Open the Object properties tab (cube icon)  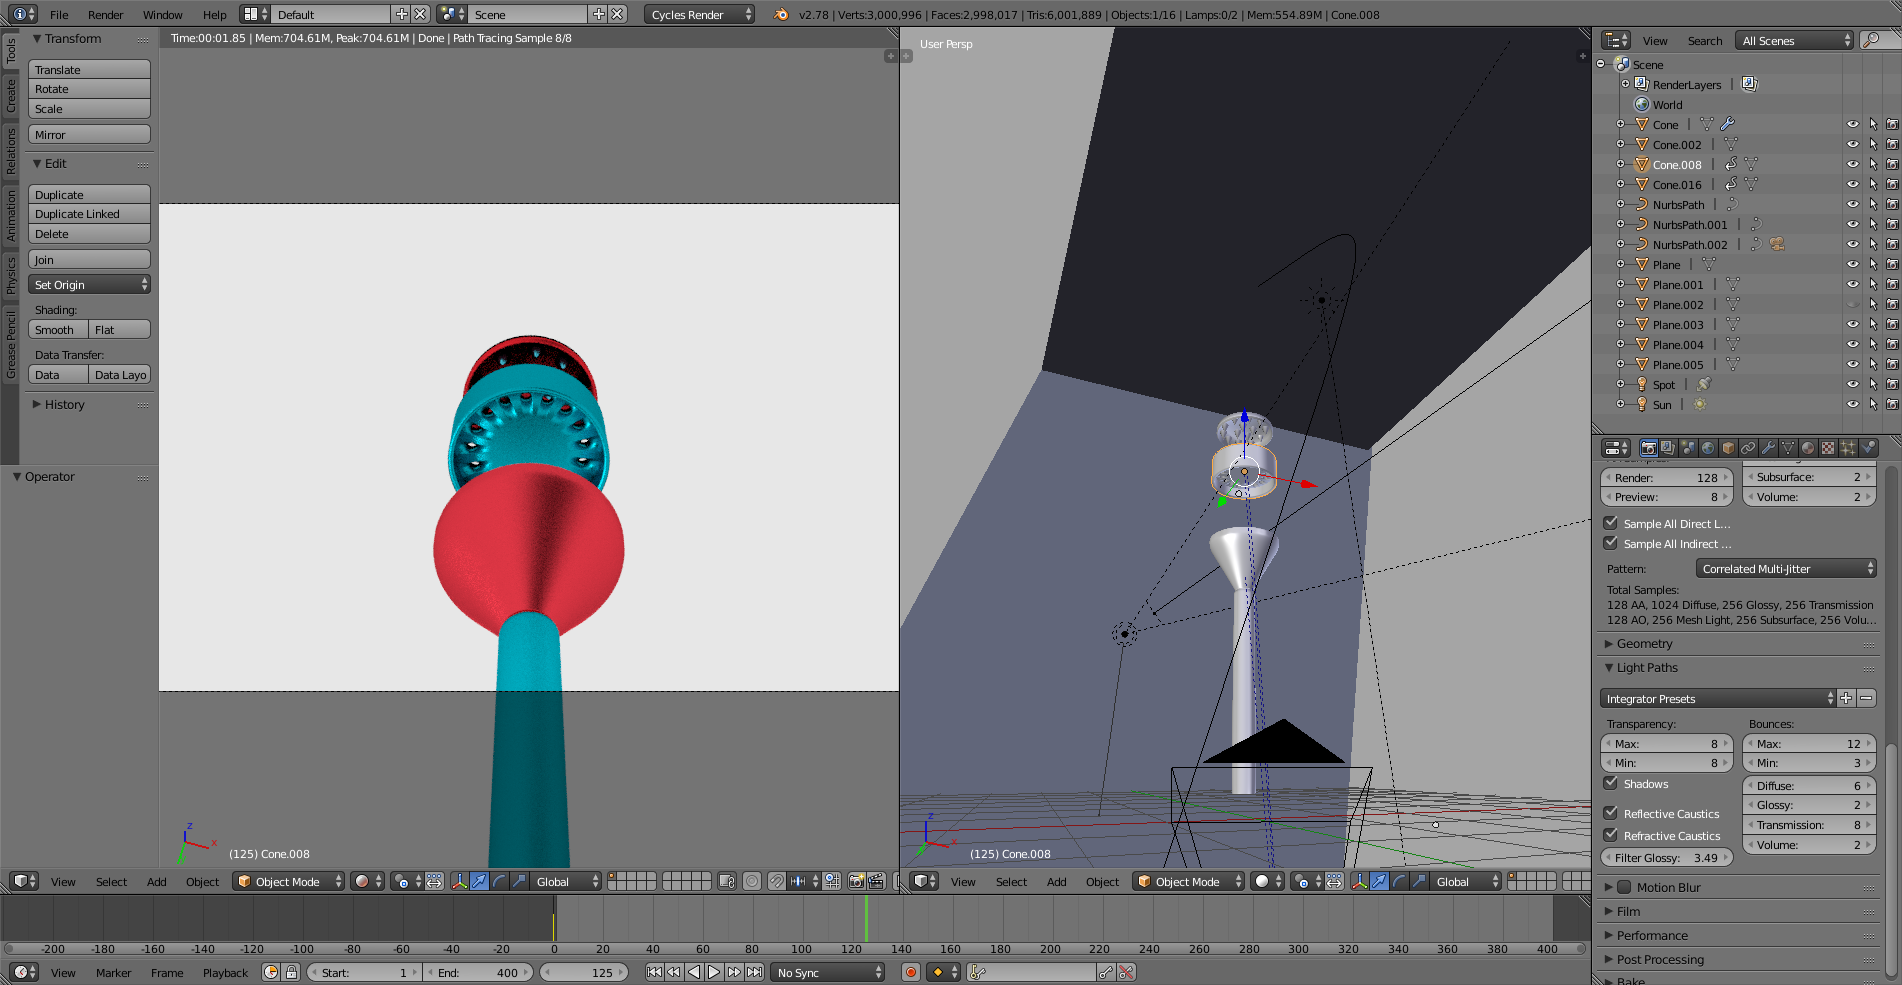1728,448
